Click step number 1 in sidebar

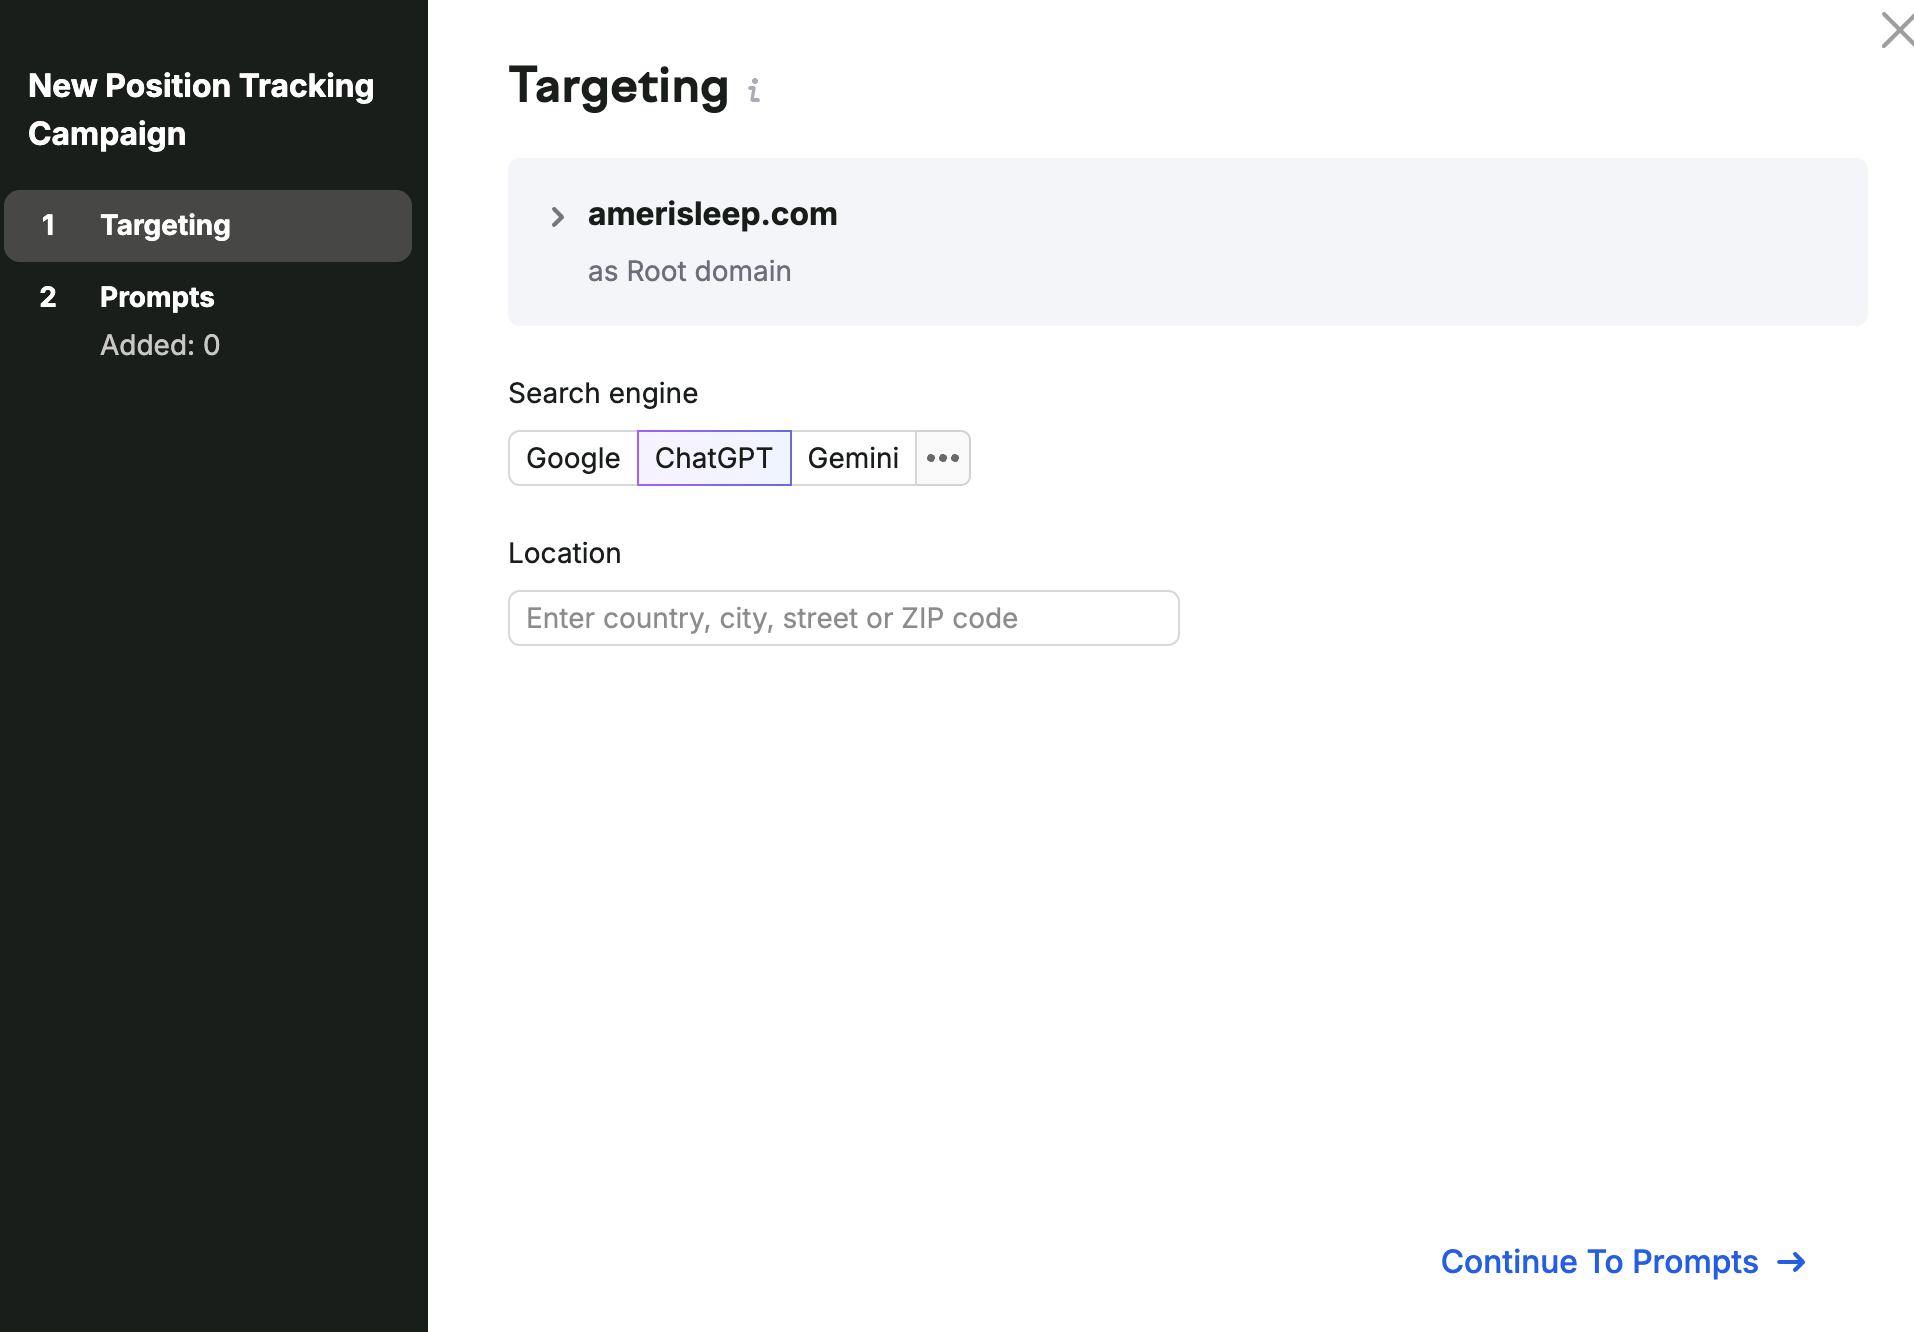tap(48, 225)
